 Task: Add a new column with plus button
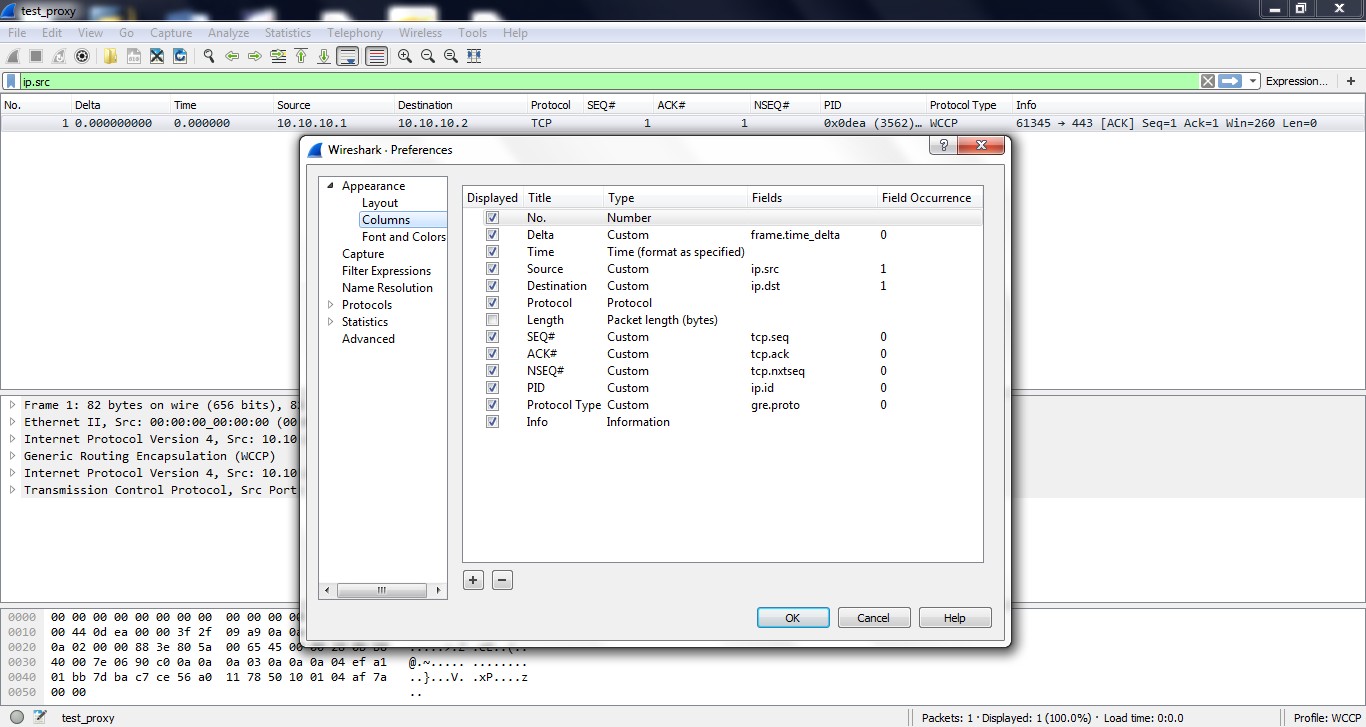tap(473, 580)
